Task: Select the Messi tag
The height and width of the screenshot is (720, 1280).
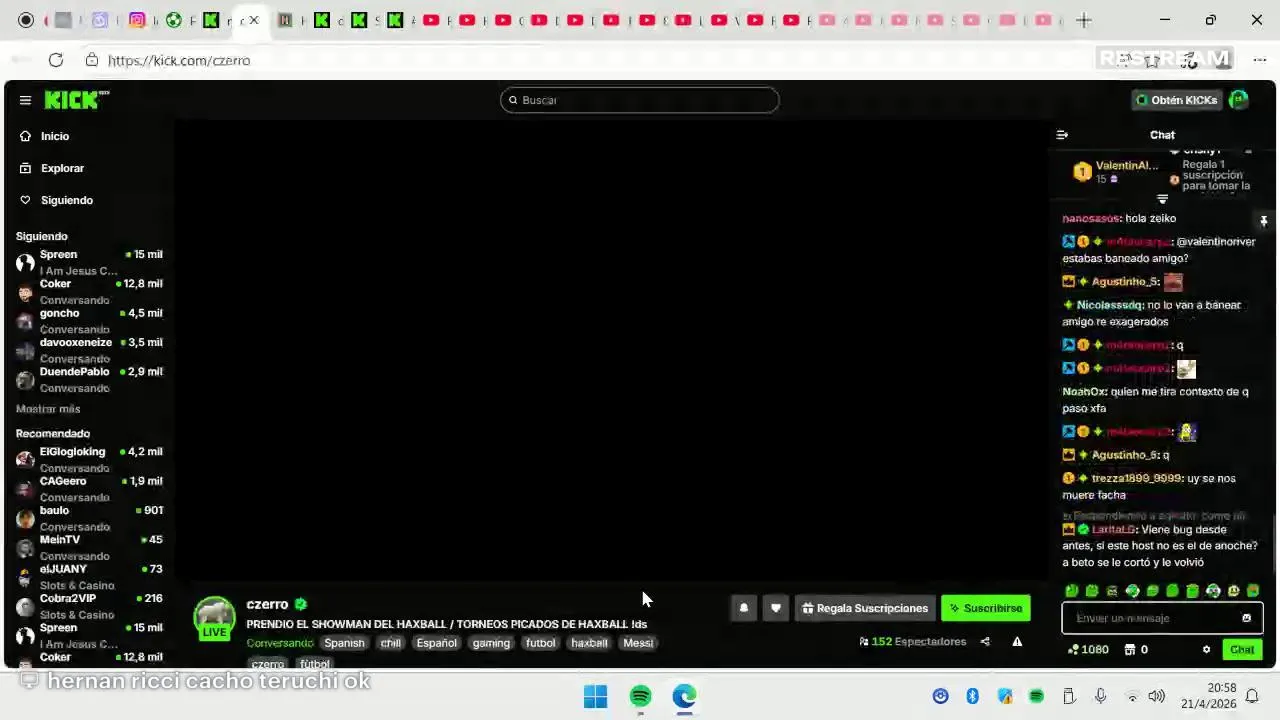Action: 638,643
